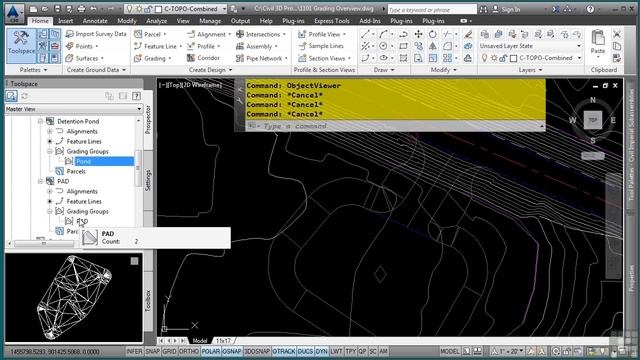Expand Alignments under Detention Pond

coord(50,131)
